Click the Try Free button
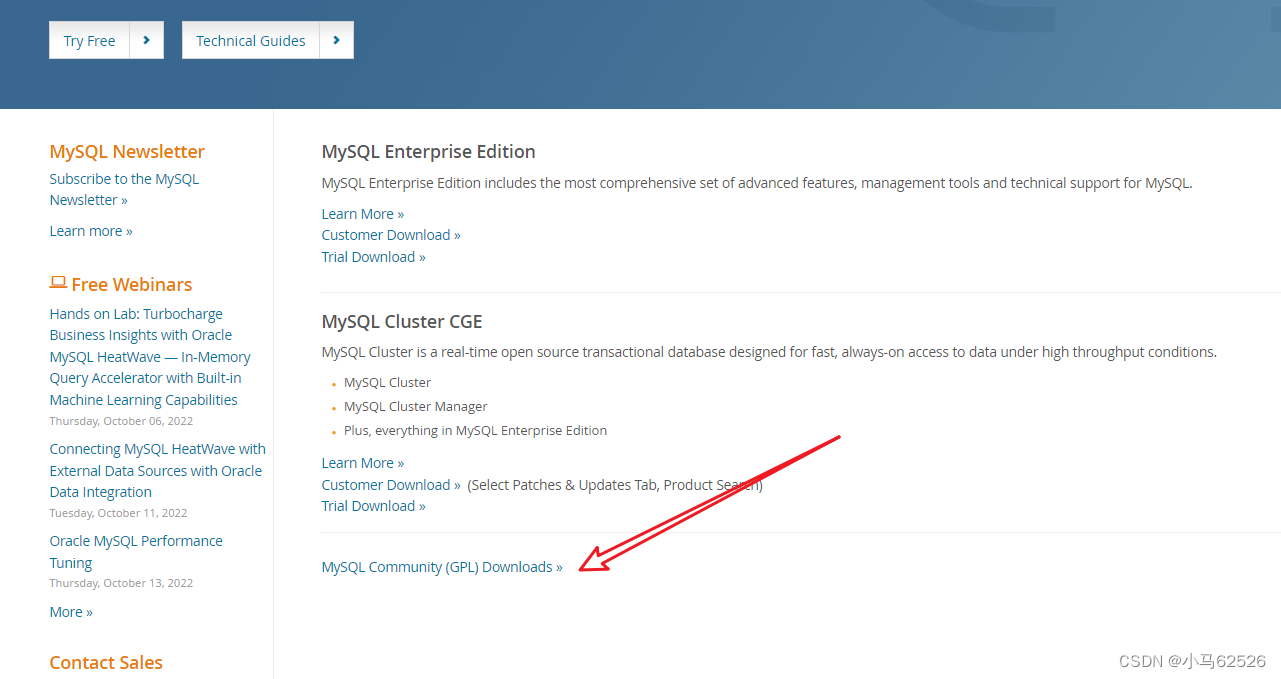The height and width of the screenshot is (679, 1281). pyautogui.click(x=89, y=40)
